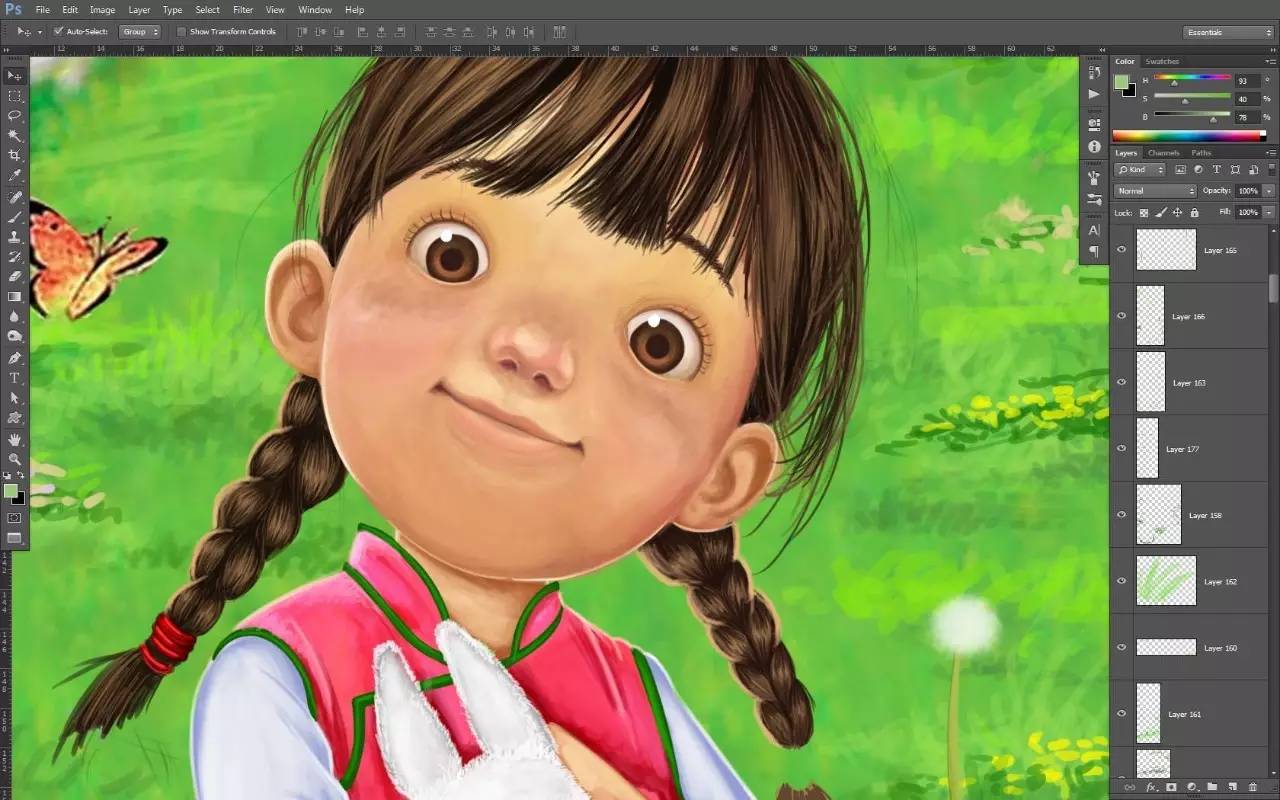This screenshot has height=800, width=1280.
Task: Open the Essentials workspace dropdown
Action: click(x=1227, y=32)
